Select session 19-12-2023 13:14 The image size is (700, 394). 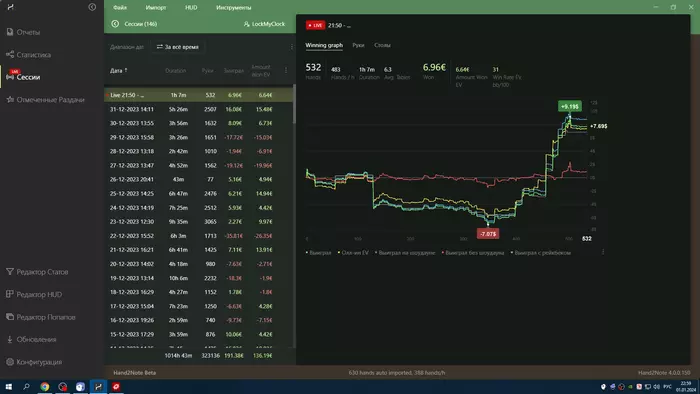199,278
